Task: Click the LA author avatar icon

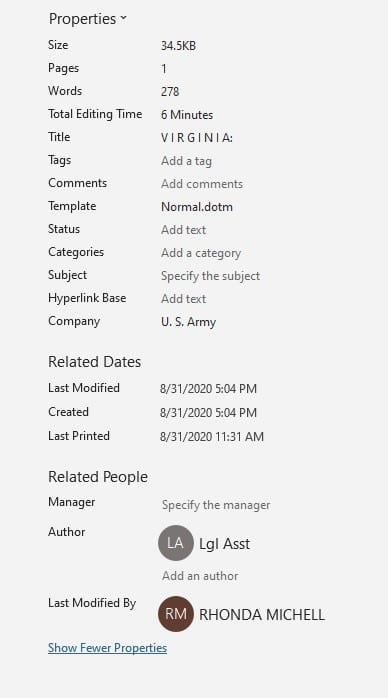Action: coord(176,543)
